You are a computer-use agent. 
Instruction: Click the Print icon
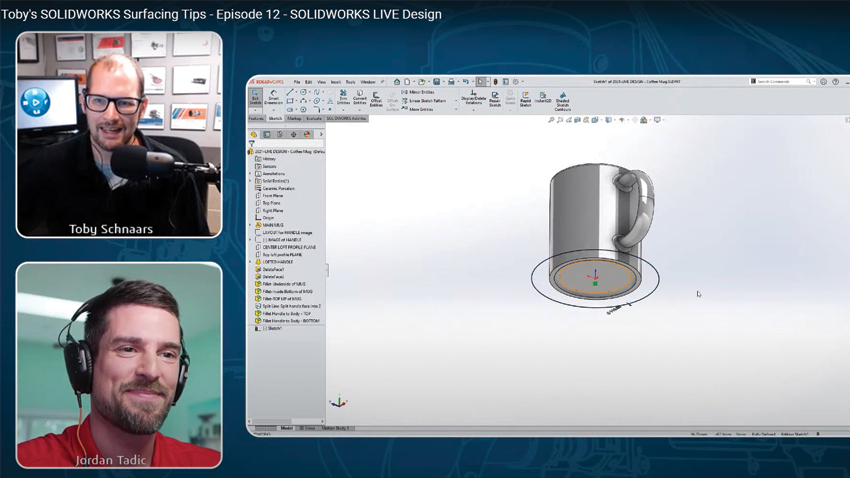tap(451, 82)
